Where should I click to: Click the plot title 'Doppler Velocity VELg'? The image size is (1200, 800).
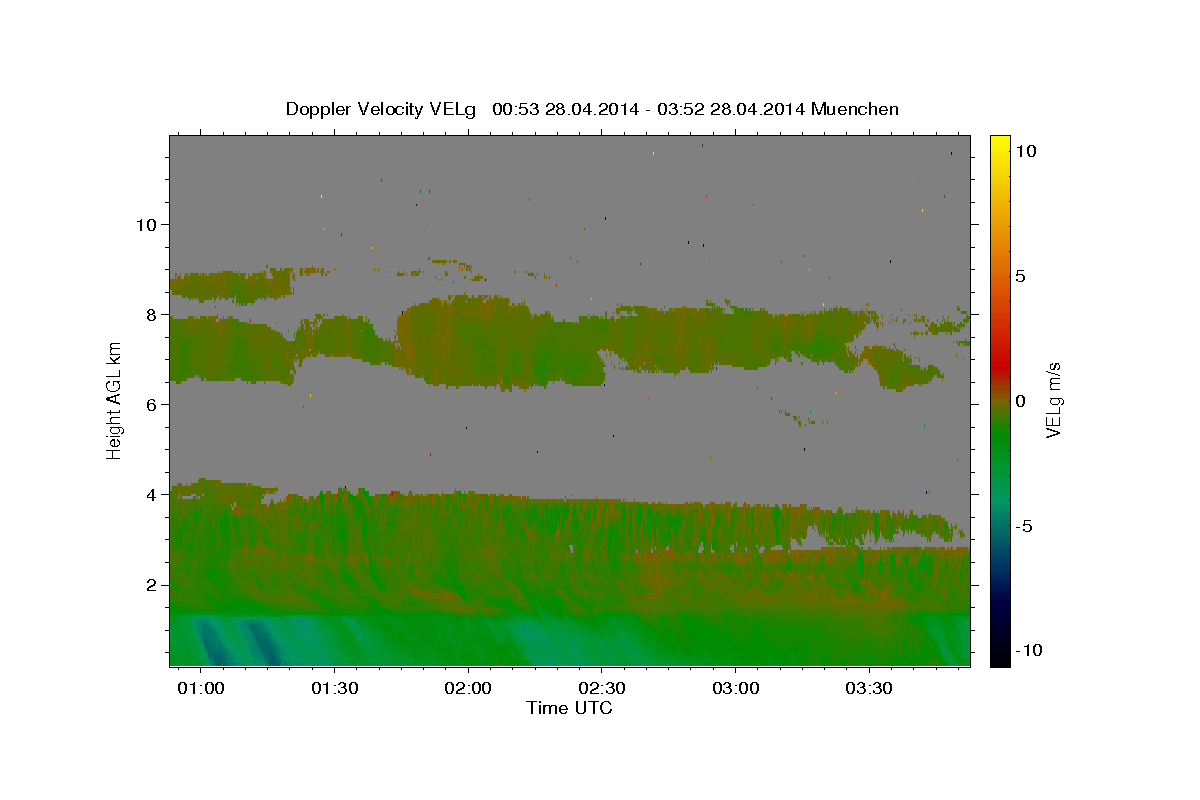click(382, 109)
